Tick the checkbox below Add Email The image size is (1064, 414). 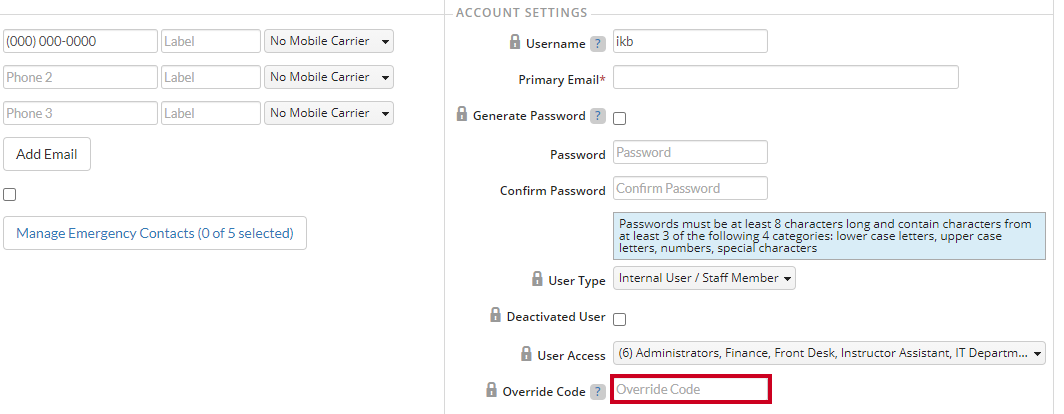(x=10, y=195)
